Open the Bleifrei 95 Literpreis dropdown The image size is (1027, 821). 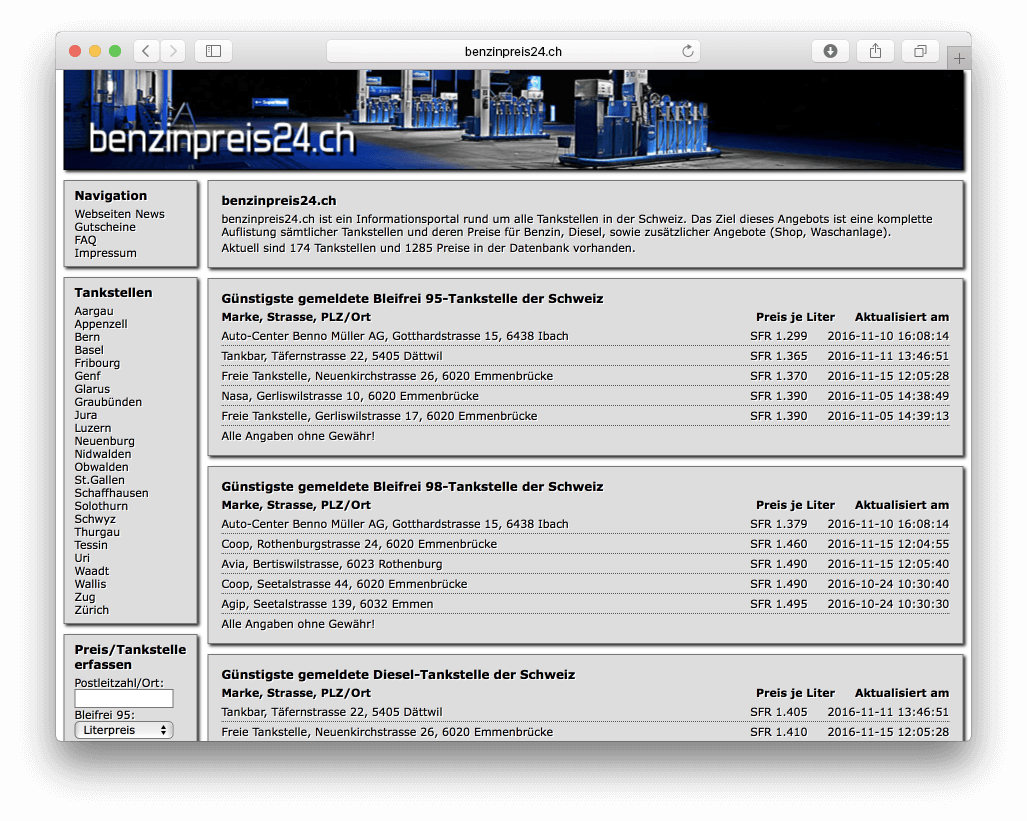pos(124,730)
